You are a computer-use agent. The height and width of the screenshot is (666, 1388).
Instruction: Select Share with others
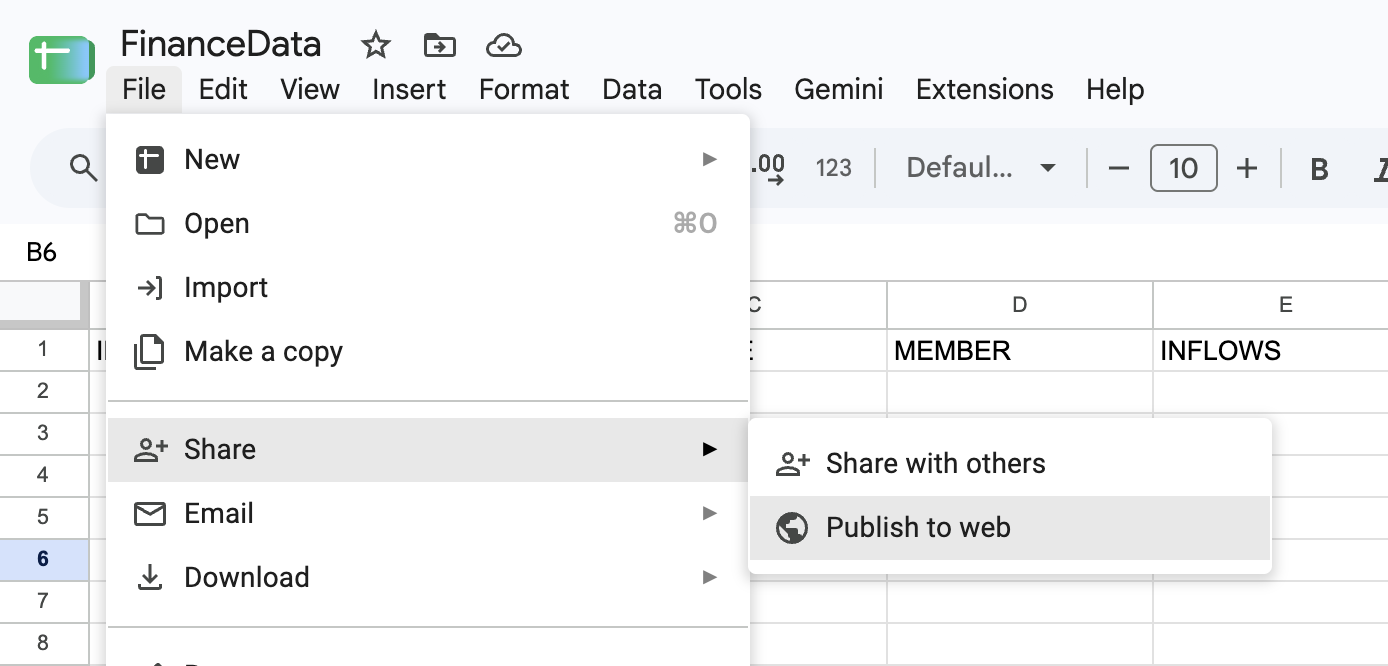point(1010,464)
